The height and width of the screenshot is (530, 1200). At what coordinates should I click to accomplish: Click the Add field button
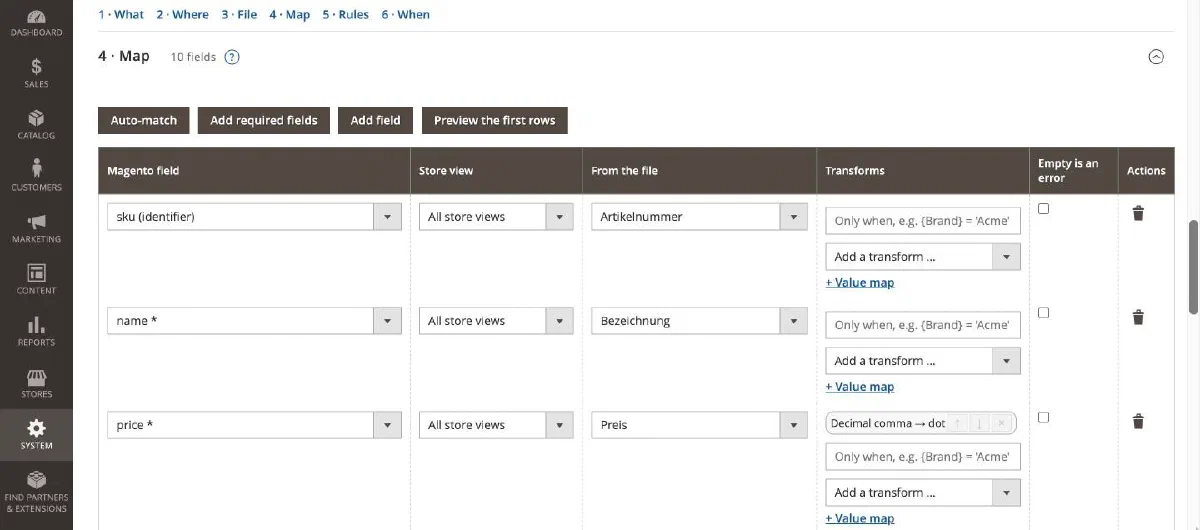[x=375, y=120]
